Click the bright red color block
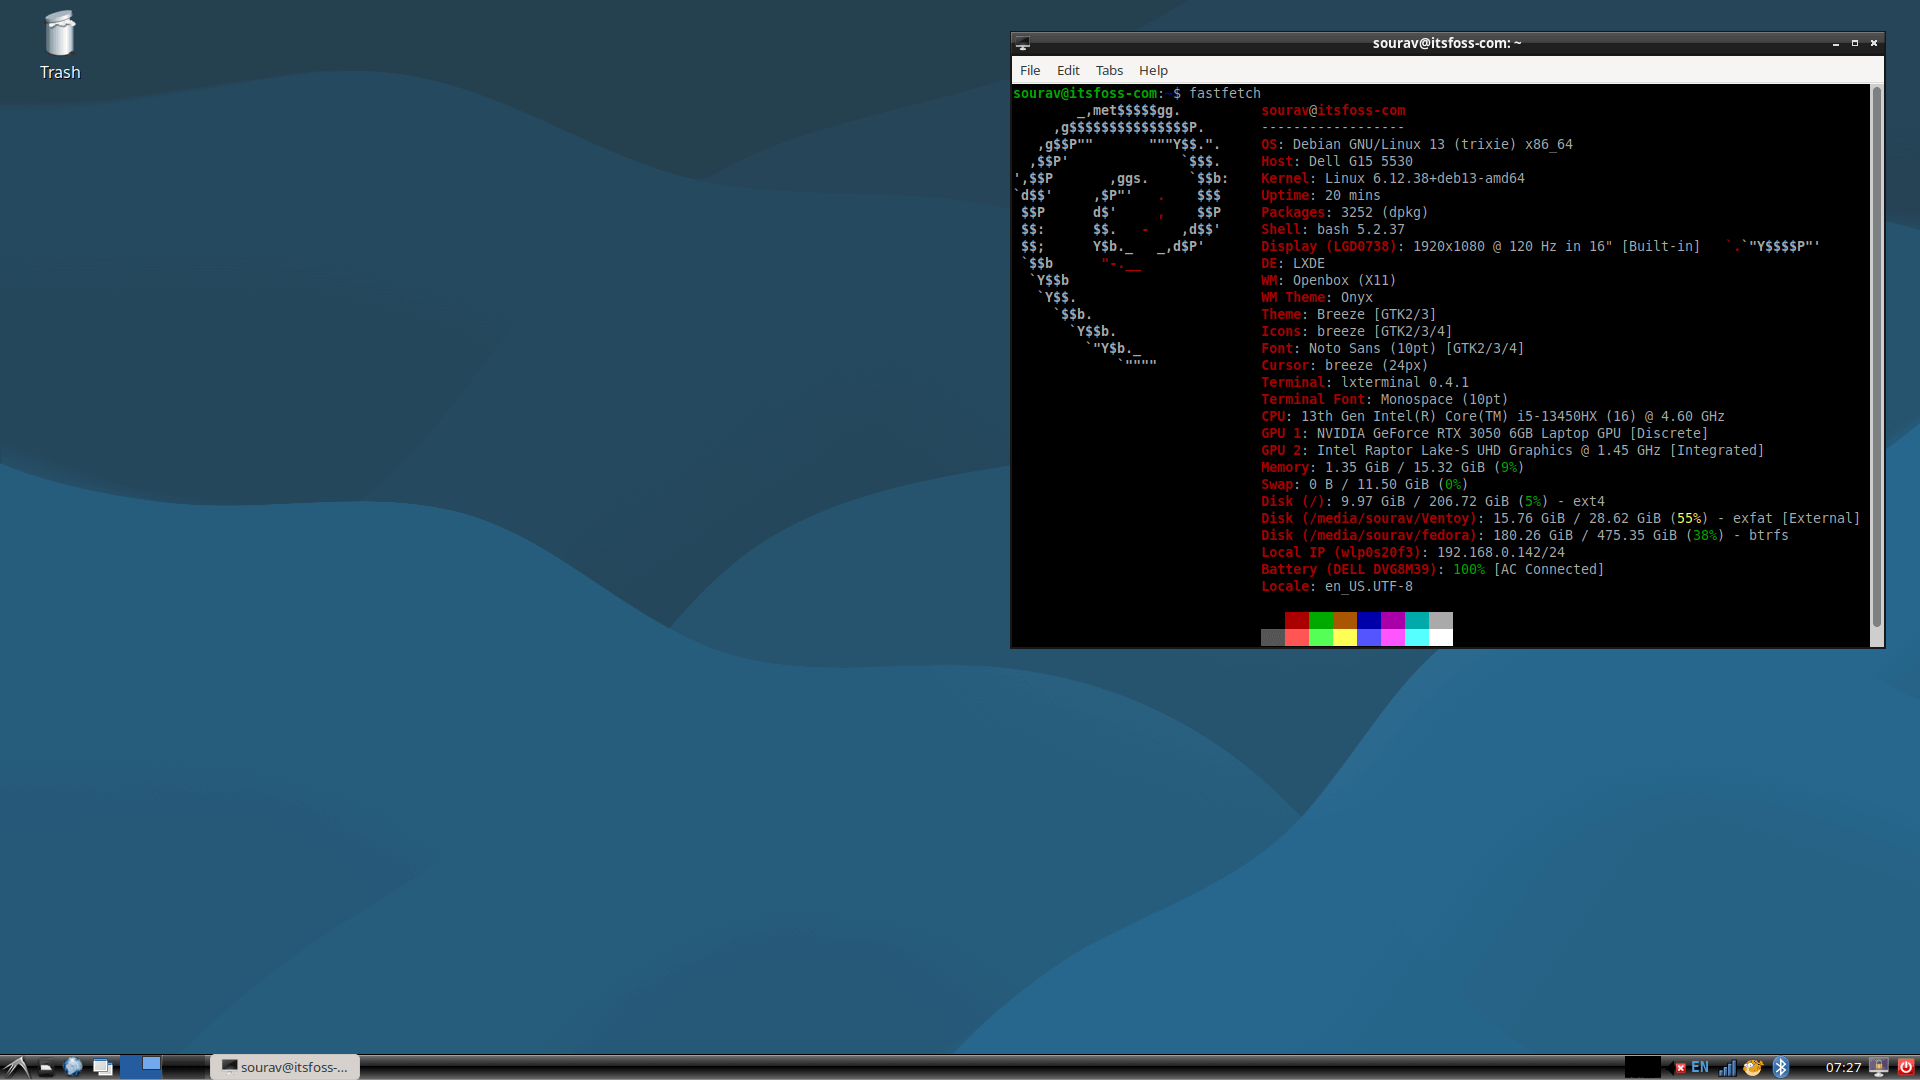The width and height of the screenshot is (1920, 1080). tap(1296, 637)
